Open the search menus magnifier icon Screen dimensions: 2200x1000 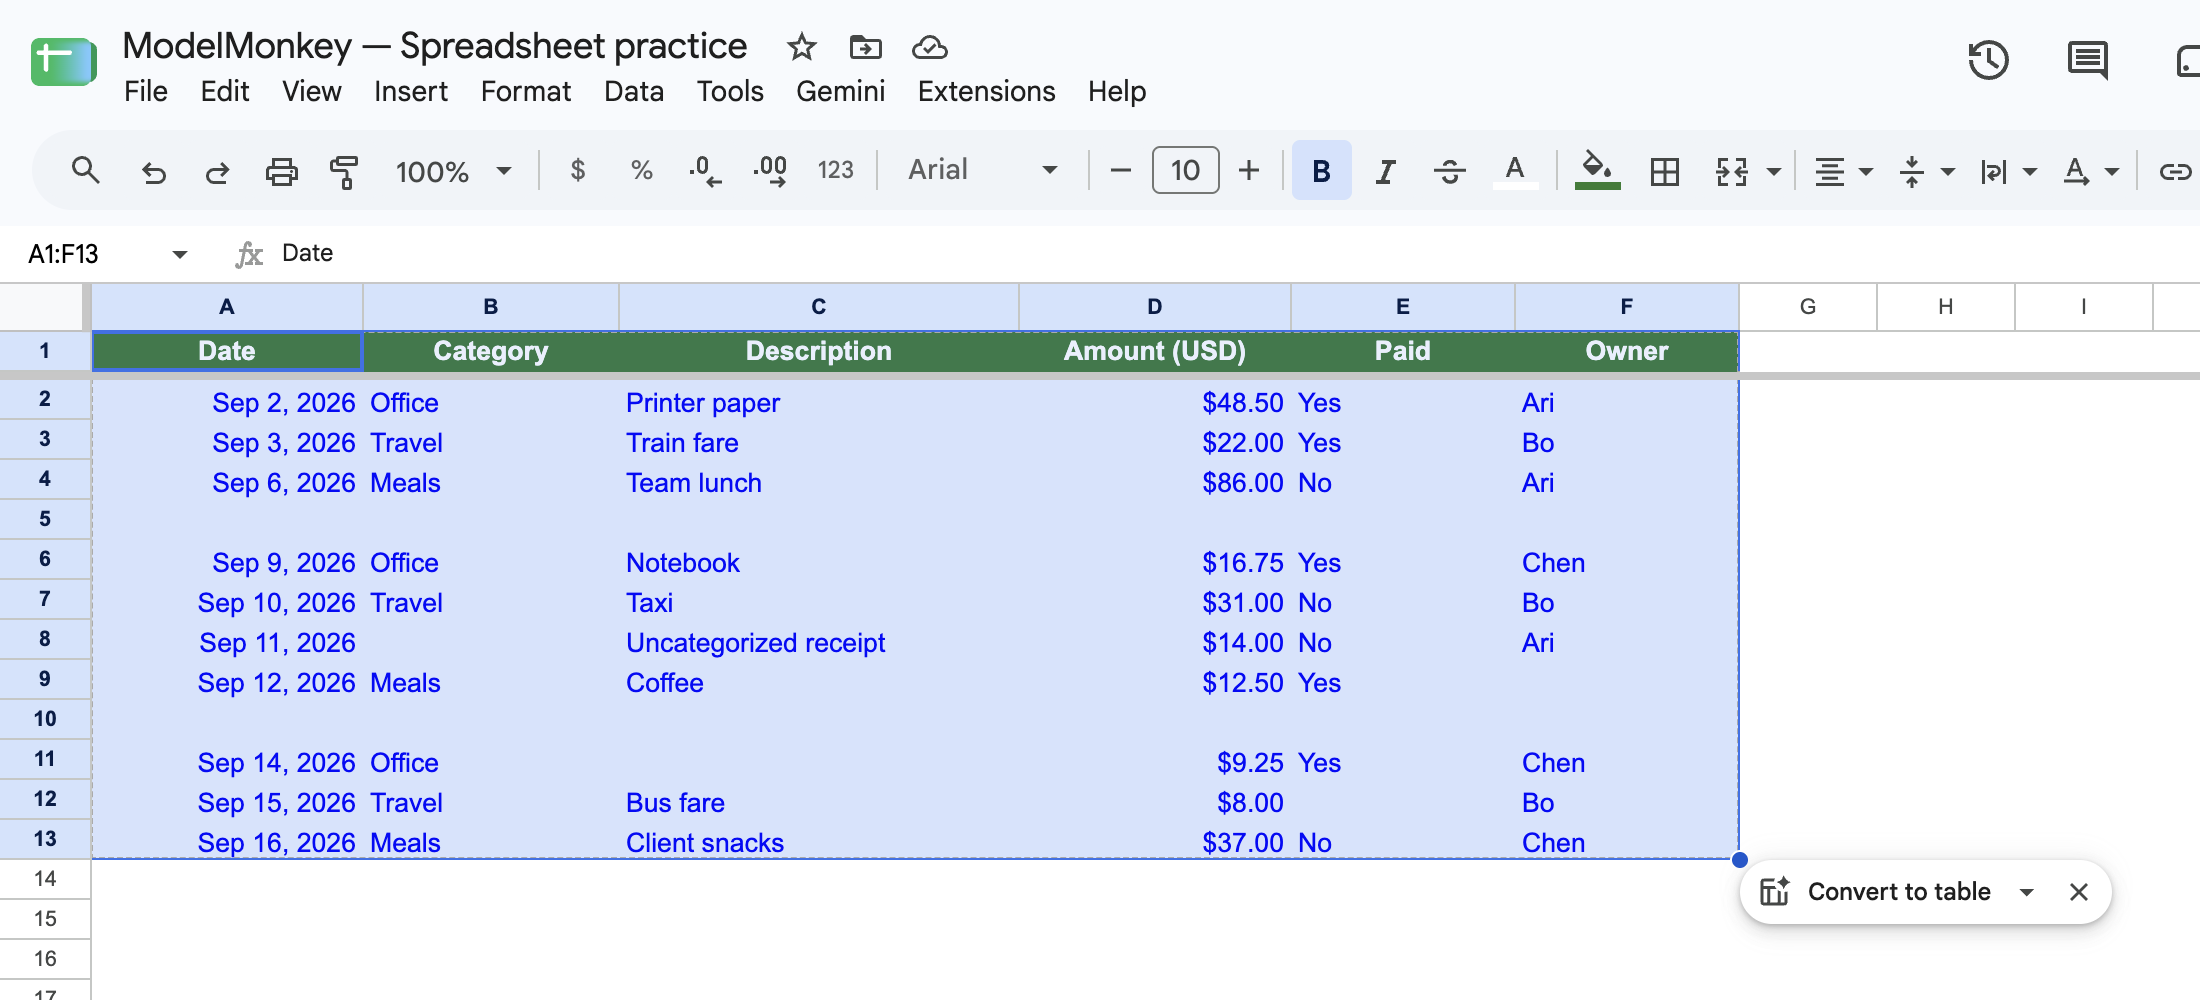coord(86,171)
